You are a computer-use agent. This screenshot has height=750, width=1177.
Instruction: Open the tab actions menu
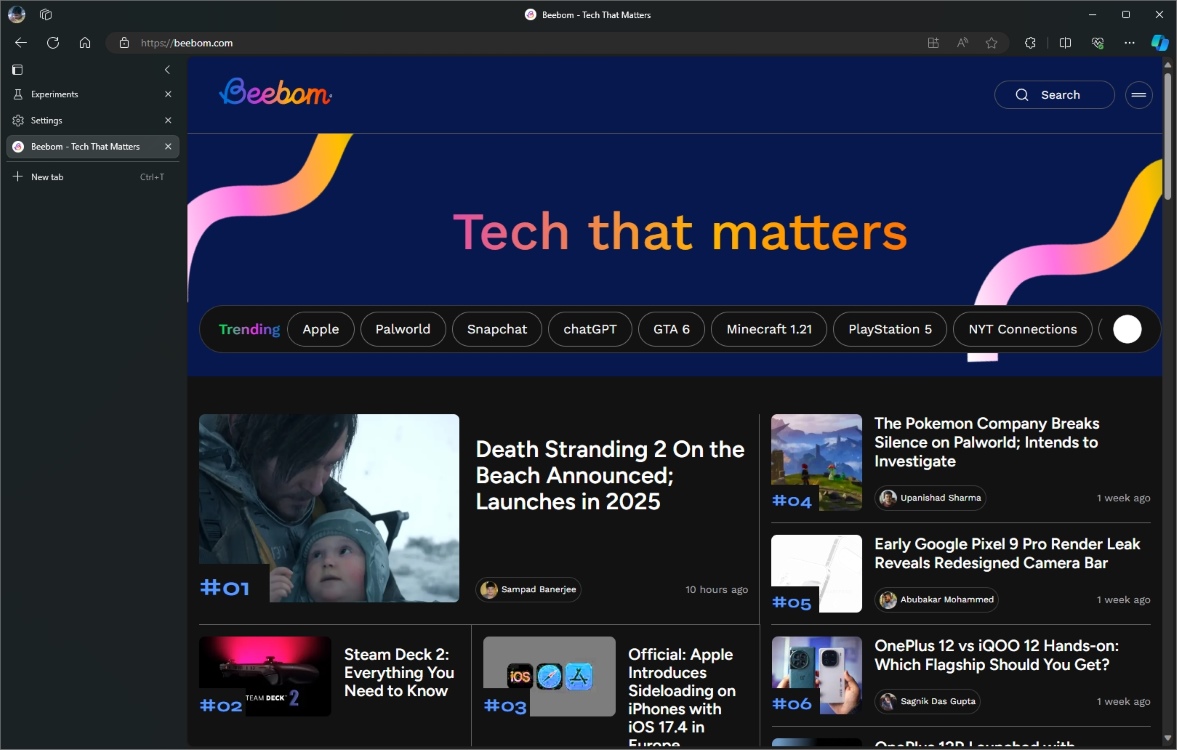(x=17, y=70)
